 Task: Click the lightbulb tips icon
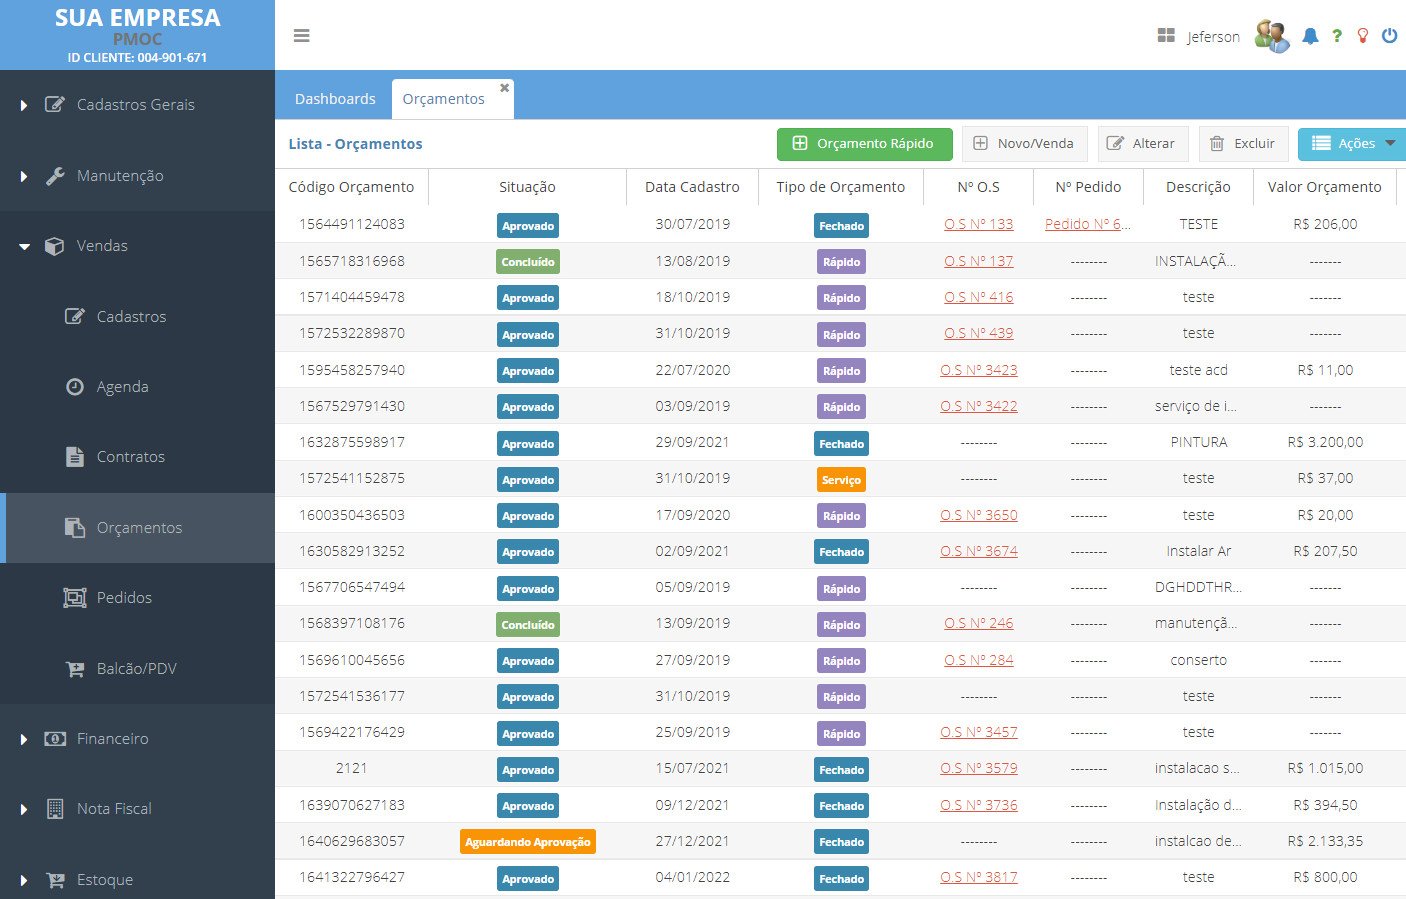coord(1362,36)
